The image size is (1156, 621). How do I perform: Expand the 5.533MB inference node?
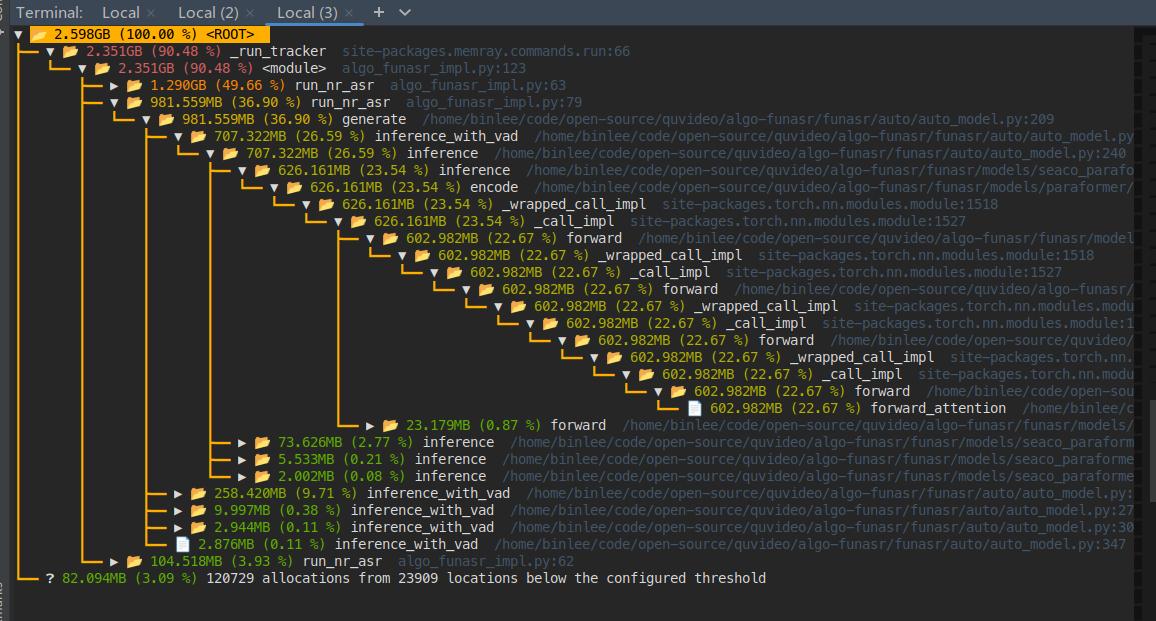pos(242,459)
